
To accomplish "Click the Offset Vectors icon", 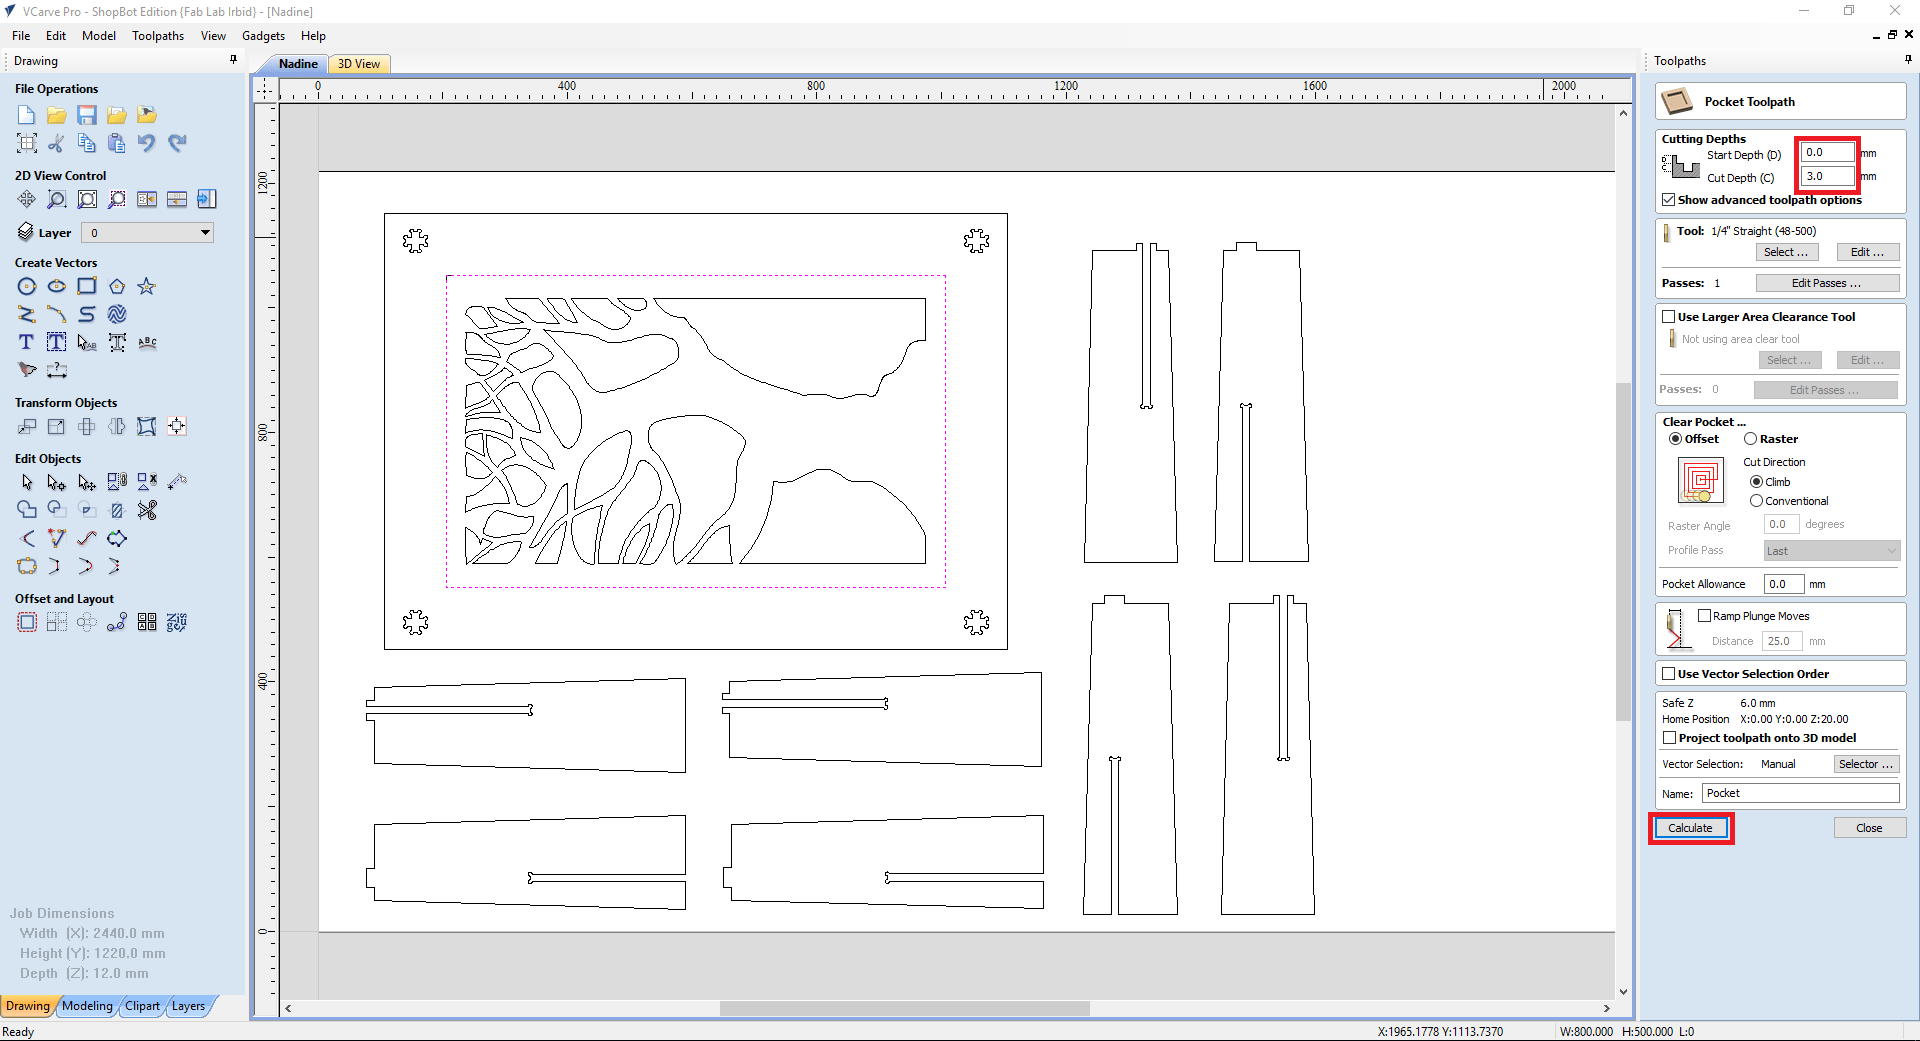I will click(27, 622).
